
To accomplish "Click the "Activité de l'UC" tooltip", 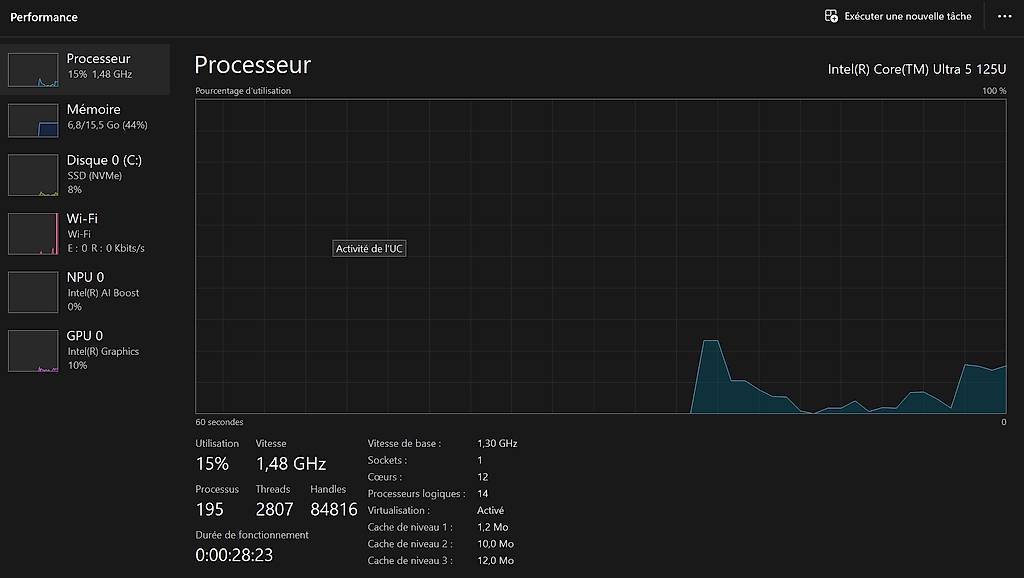I will coord(369,249).
